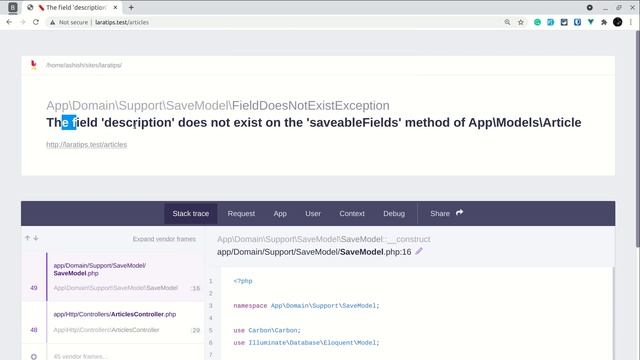Jump to next frame with down arrow

(36, 238)
